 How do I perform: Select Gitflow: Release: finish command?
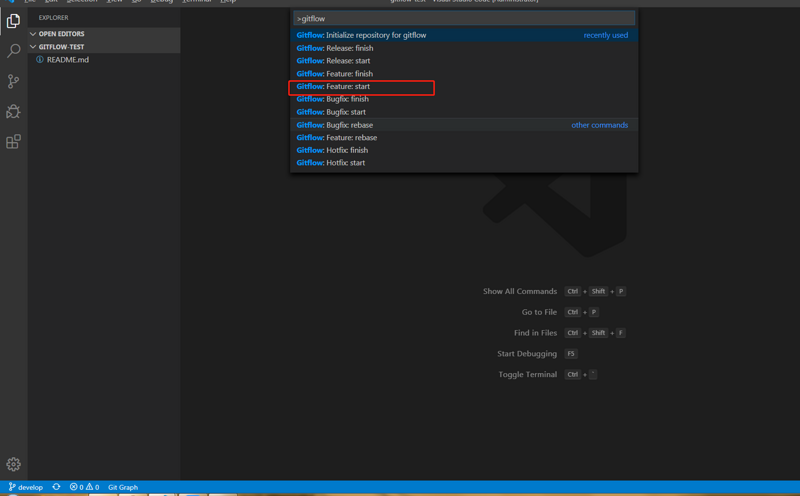464,48
